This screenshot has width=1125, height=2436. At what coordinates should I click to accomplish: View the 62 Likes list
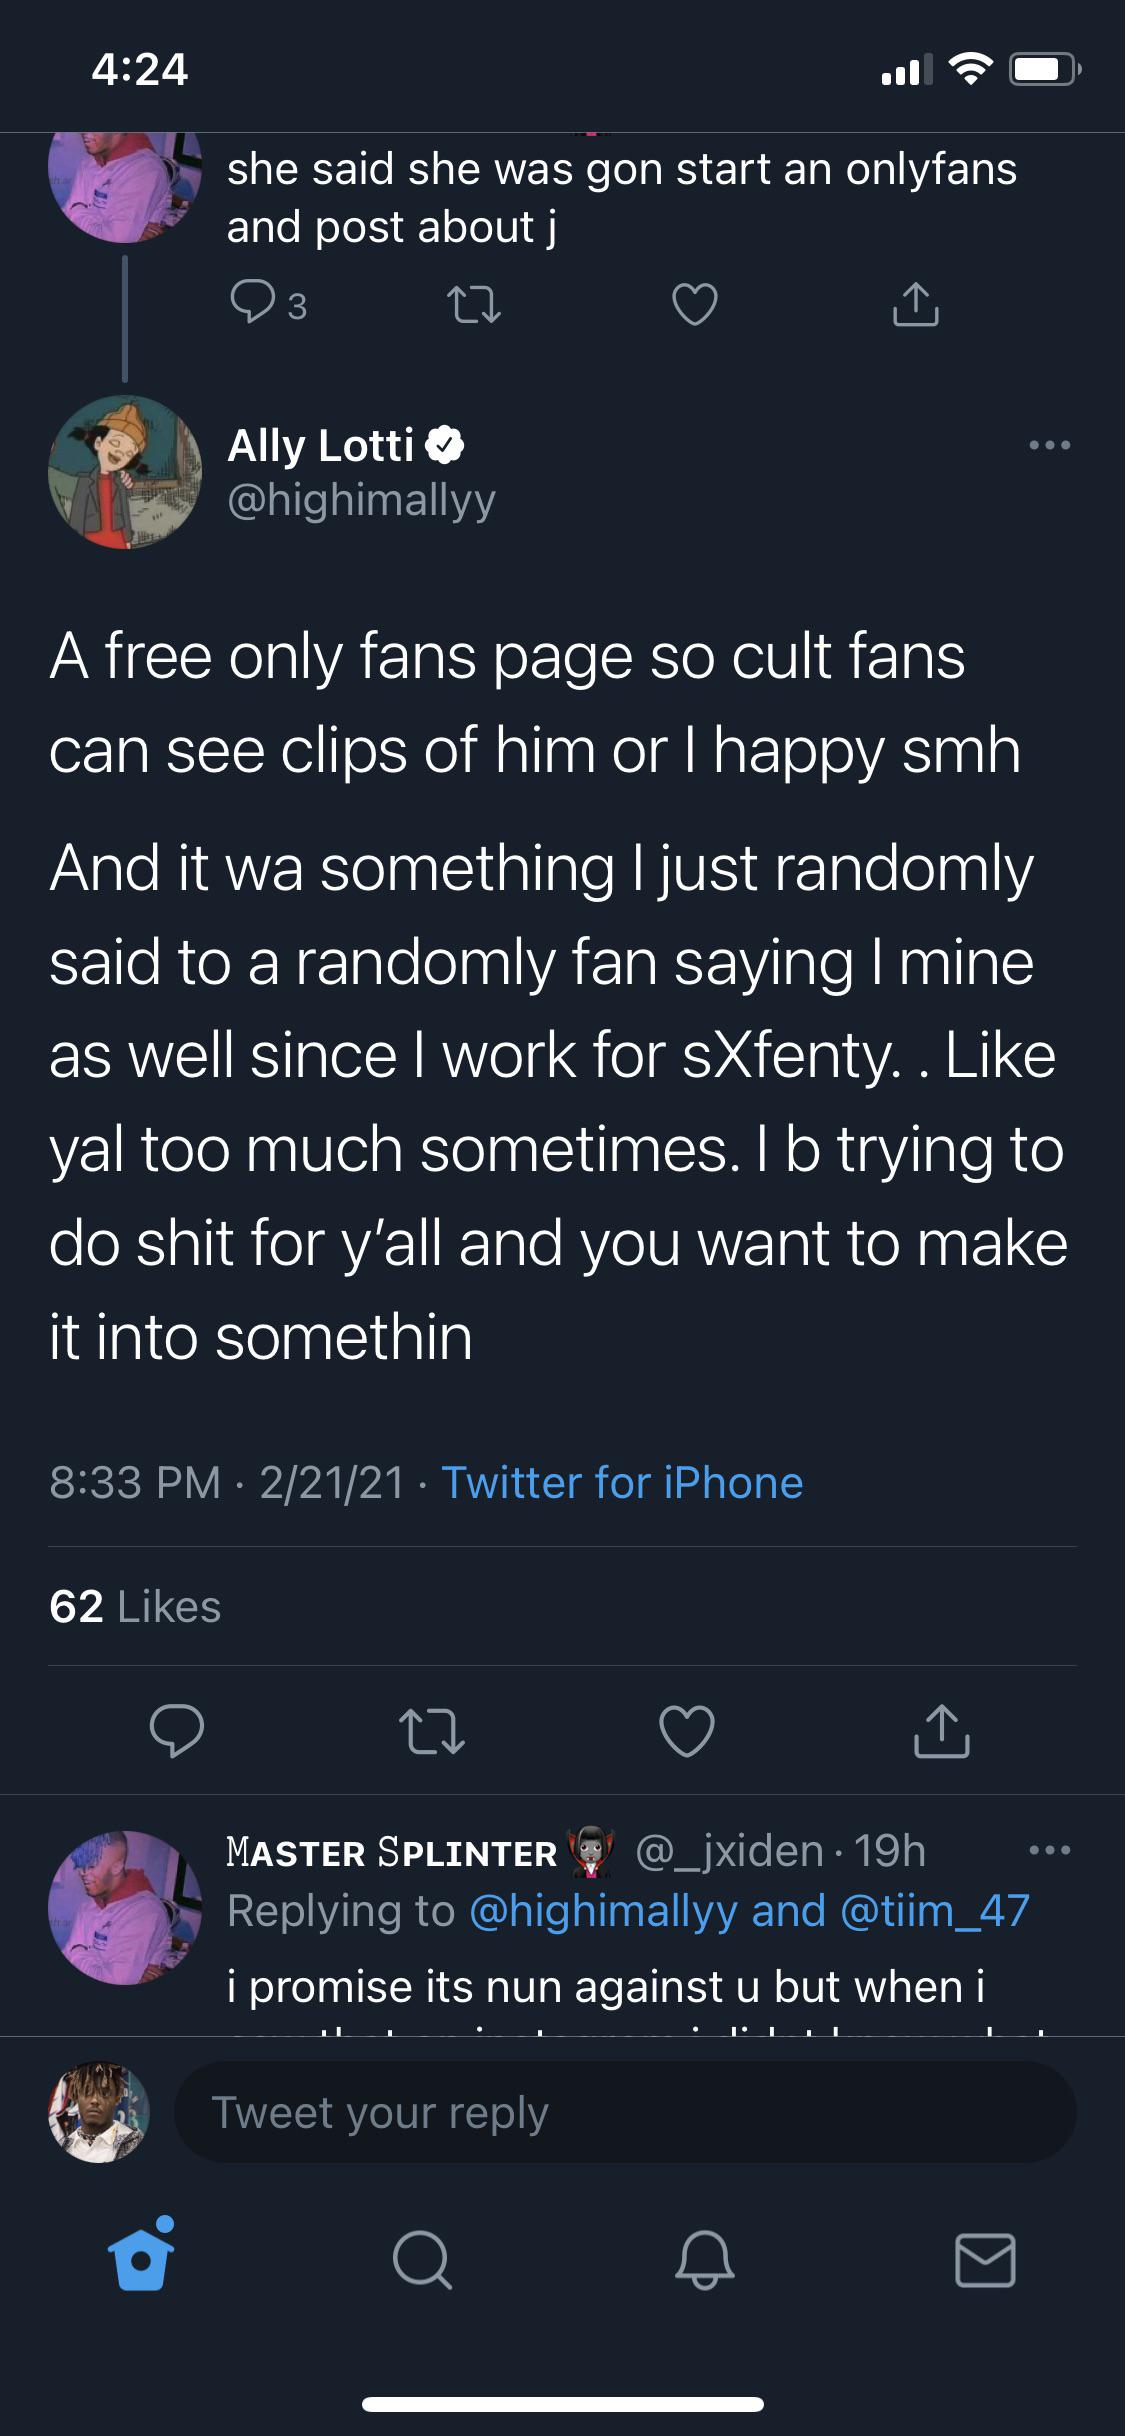[135, 1606]
